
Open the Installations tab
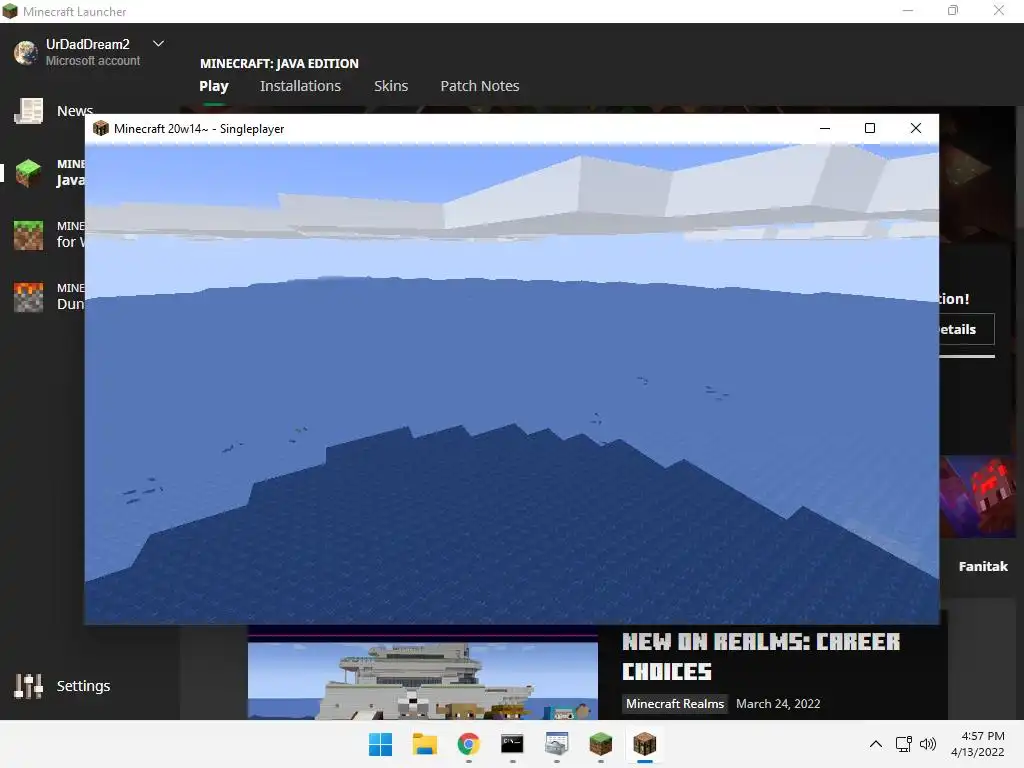coord(300,86)
